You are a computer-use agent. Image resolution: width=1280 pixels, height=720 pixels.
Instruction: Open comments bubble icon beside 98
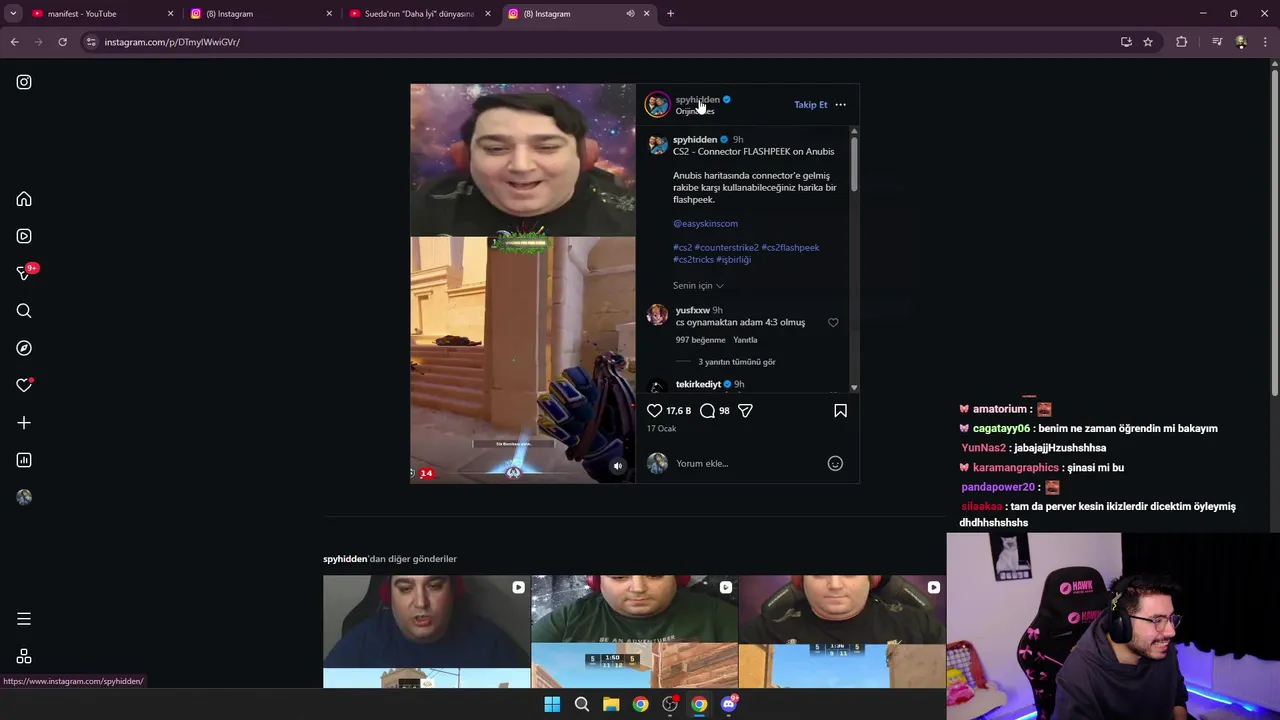(707, 410)
